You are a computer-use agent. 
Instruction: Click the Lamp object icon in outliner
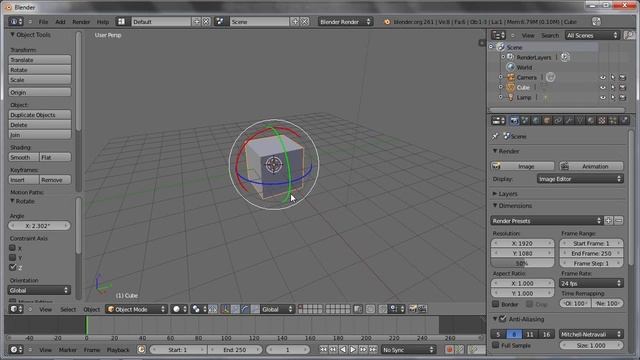[x=511, y=97]
